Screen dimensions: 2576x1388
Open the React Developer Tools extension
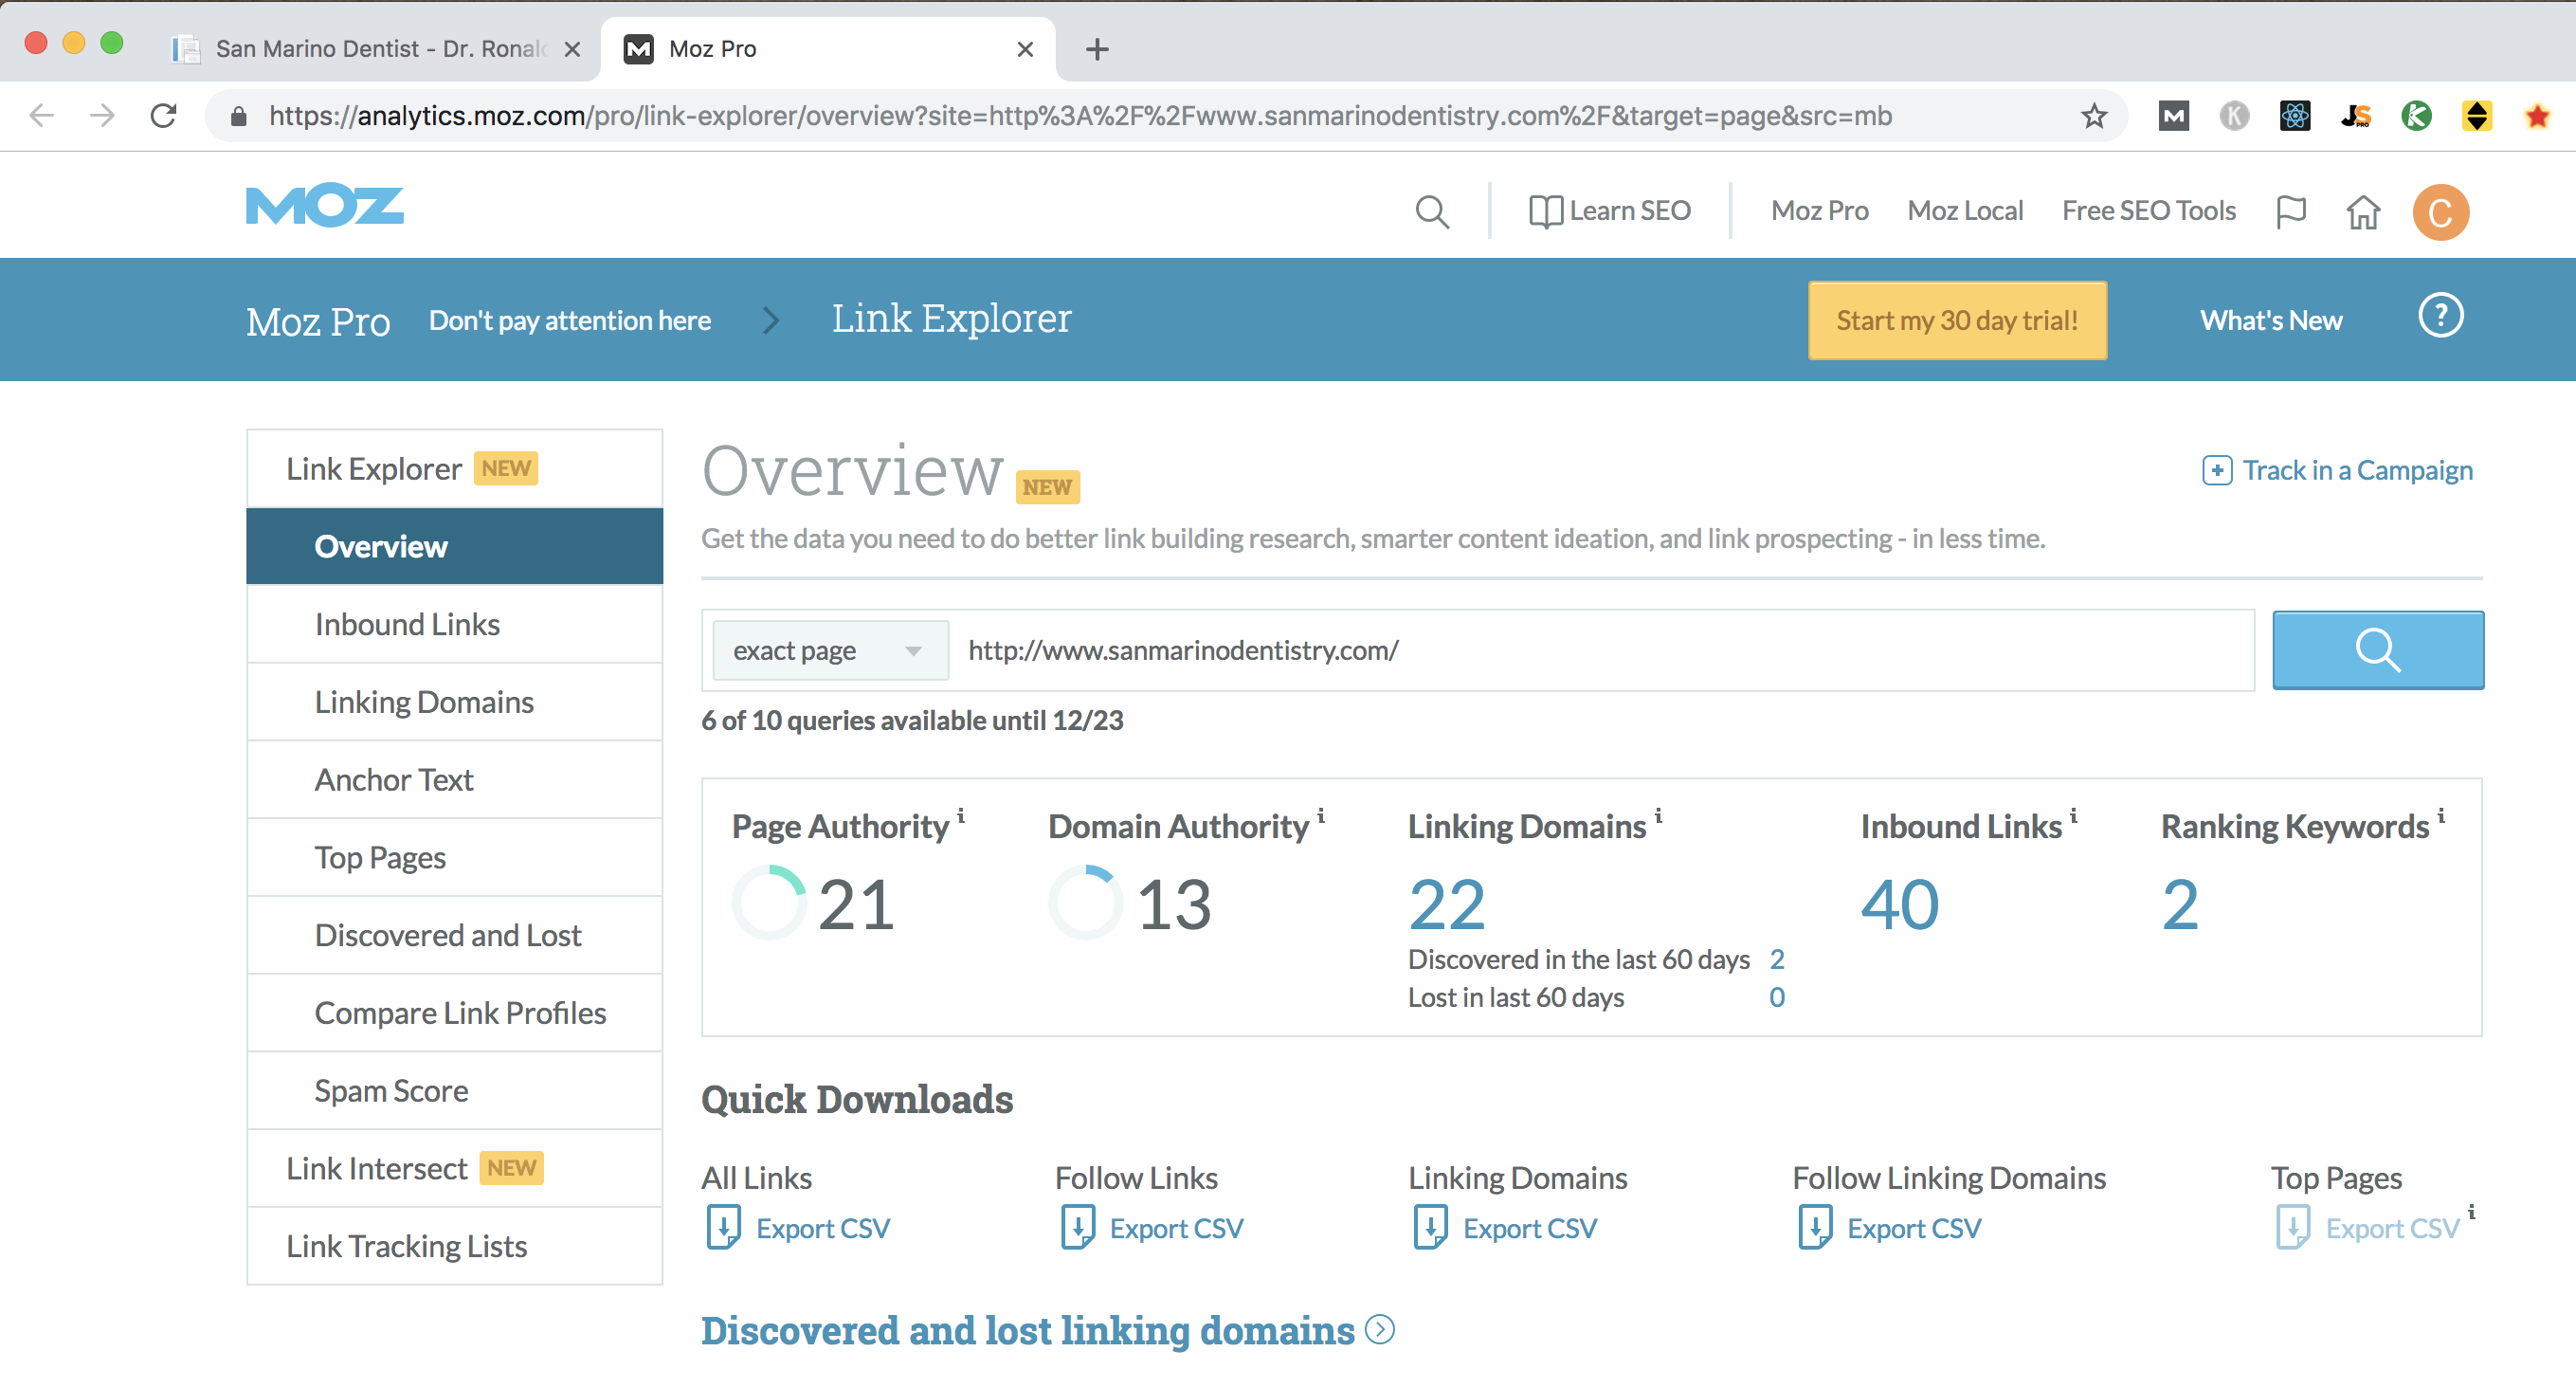coord(2294,116)
